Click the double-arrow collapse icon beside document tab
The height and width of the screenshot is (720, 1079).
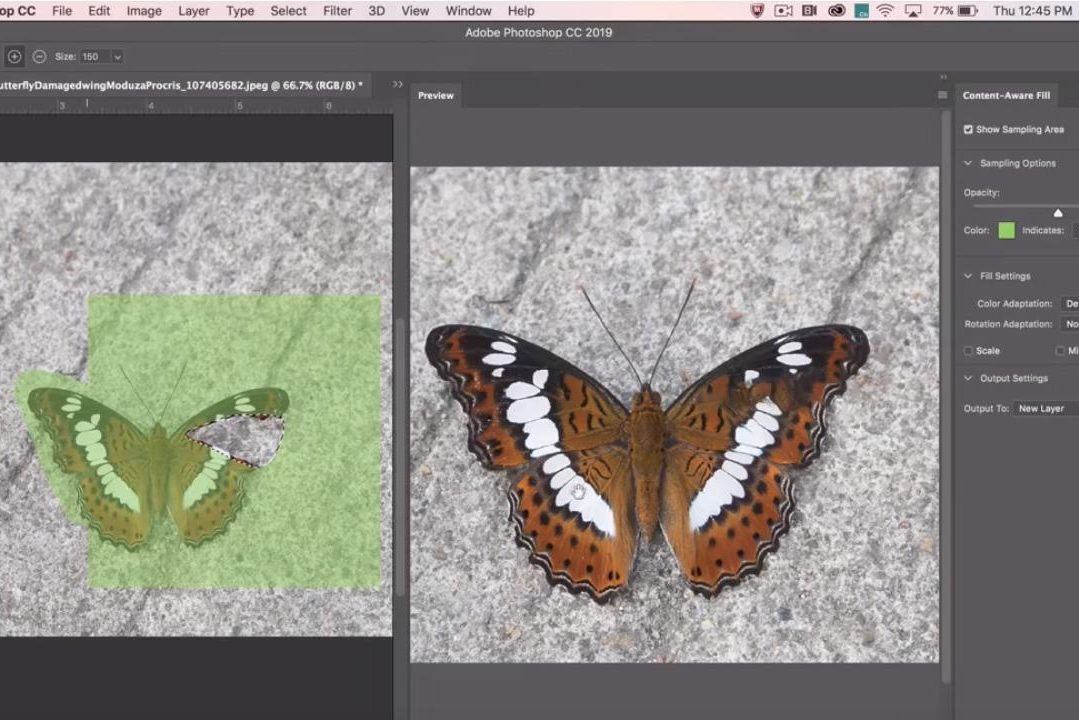(398, 84)
